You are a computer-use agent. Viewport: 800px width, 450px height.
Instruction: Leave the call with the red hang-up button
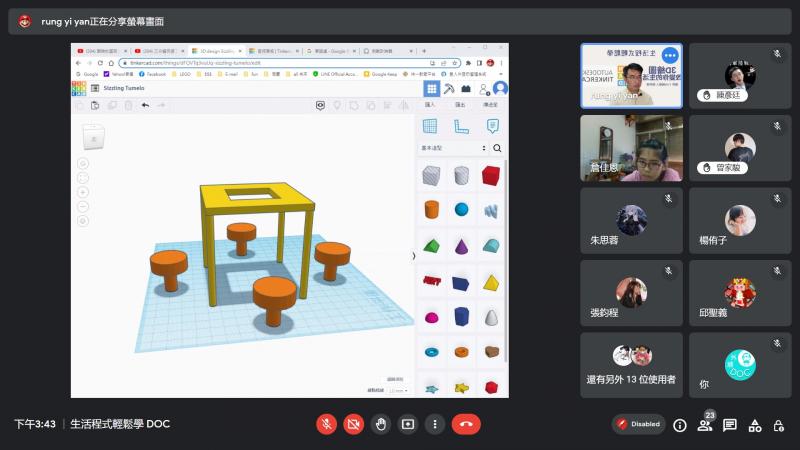click(466, 424)
